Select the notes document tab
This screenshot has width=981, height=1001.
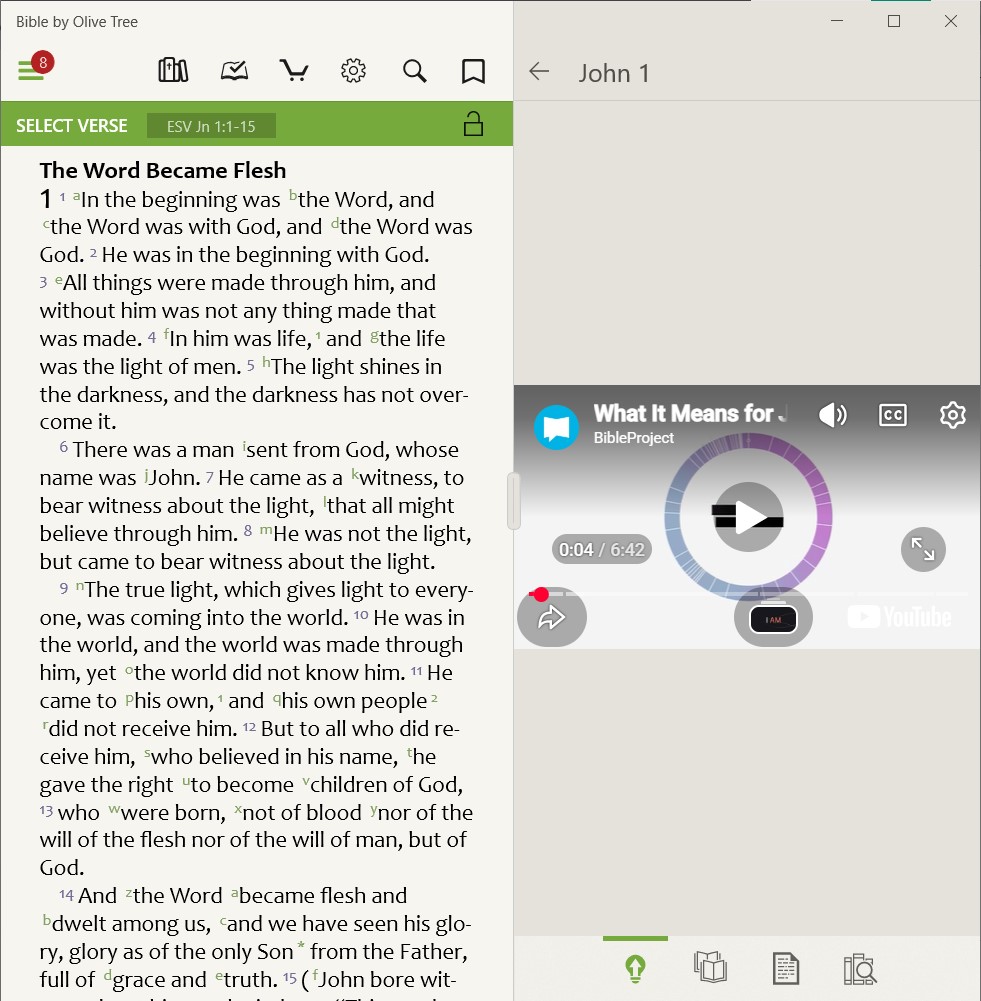[x=785, y=968]
